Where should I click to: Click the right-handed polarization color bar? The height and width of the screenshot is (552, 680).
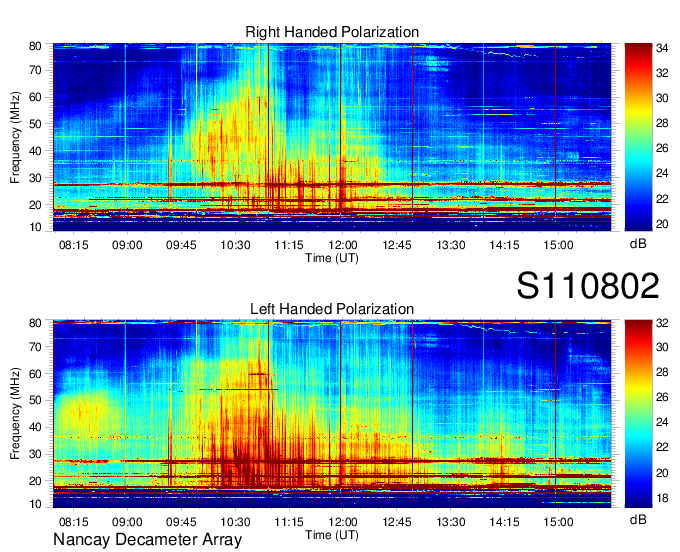tap(638, 137)
